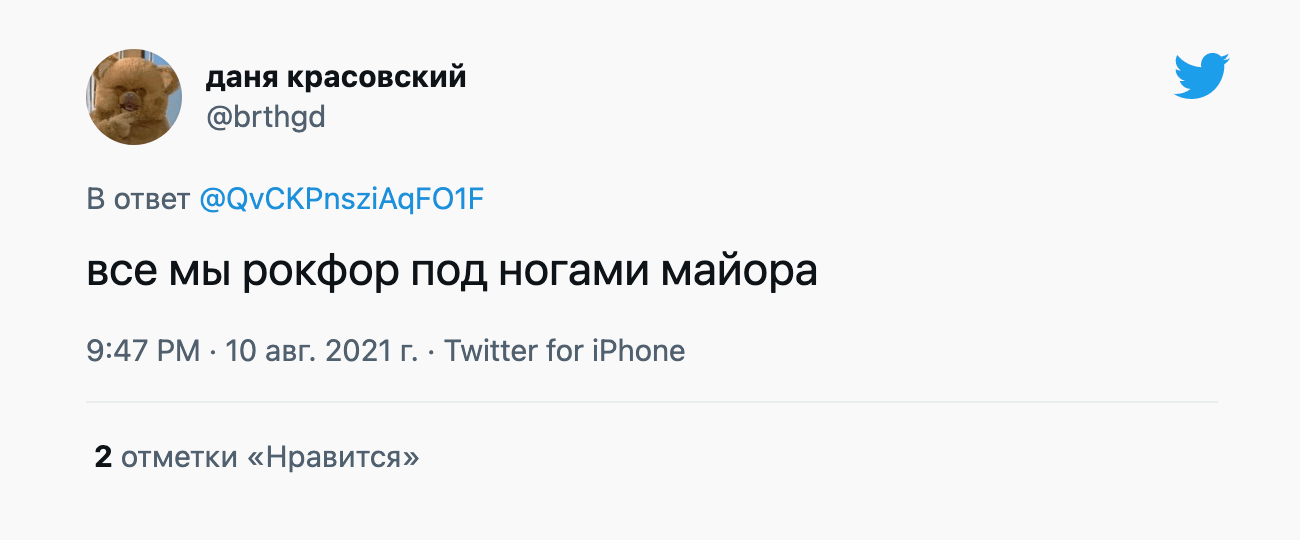The image size is (1300, 540).
Task: Click the @brthgd username handle
Action: pos(265,118)
